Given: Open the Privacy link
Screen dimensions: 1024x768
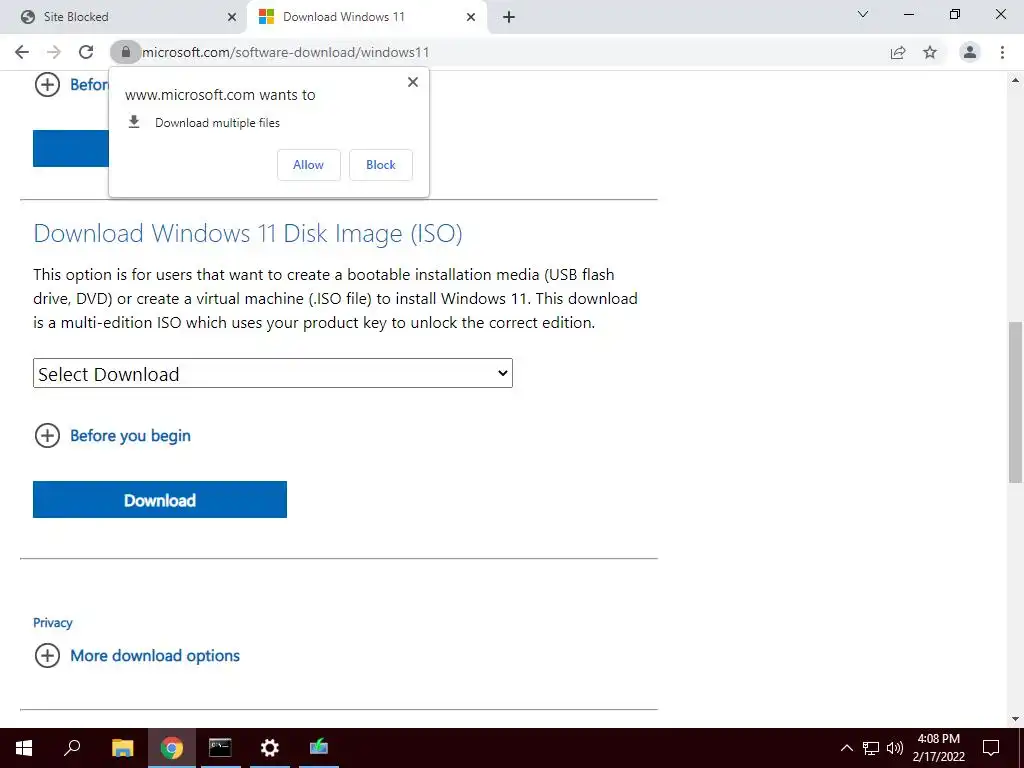Looking at the screenshot, I should click(x=52, y=622).
